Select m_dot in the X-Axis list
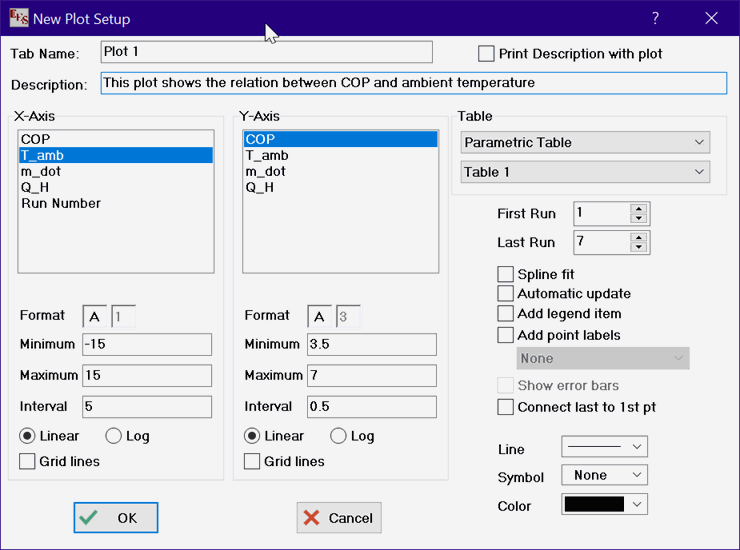The width and height of the screenshot is (740, 550). [41, 171]
